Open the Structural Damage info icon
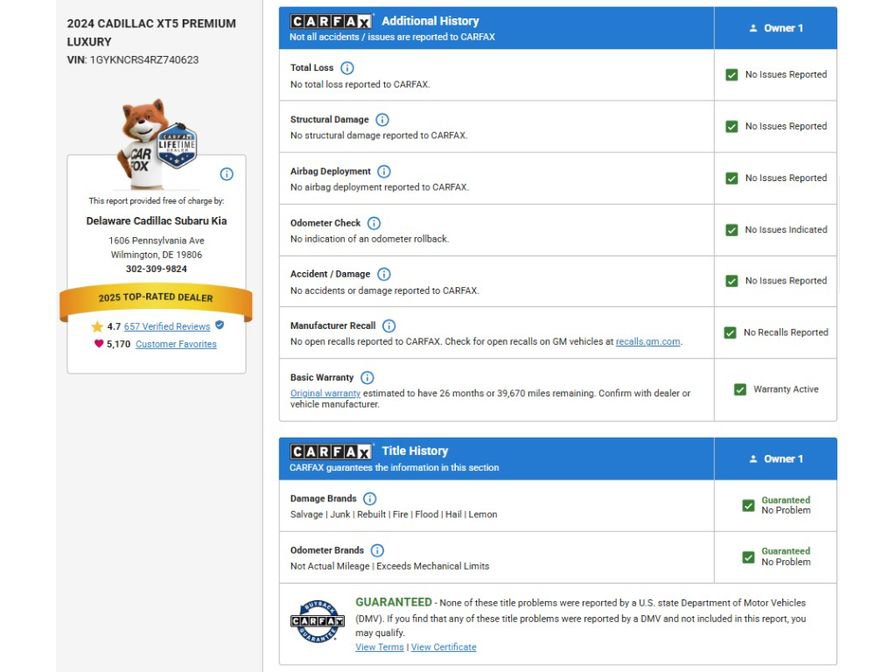 [382, 120]
